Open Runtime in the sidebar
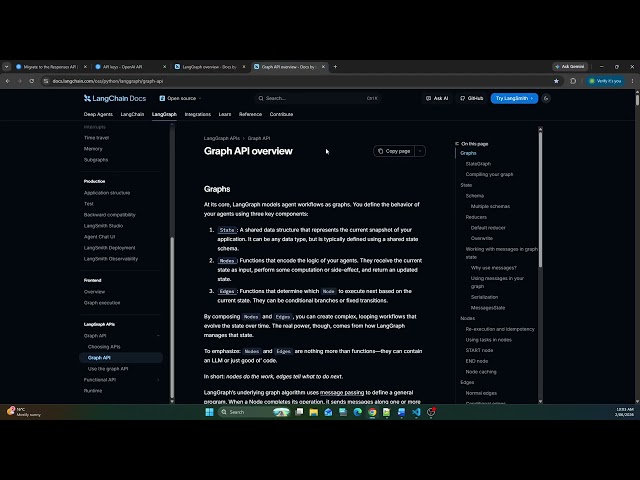This screenshot has width=640, height=480. [x=93, y=391]
